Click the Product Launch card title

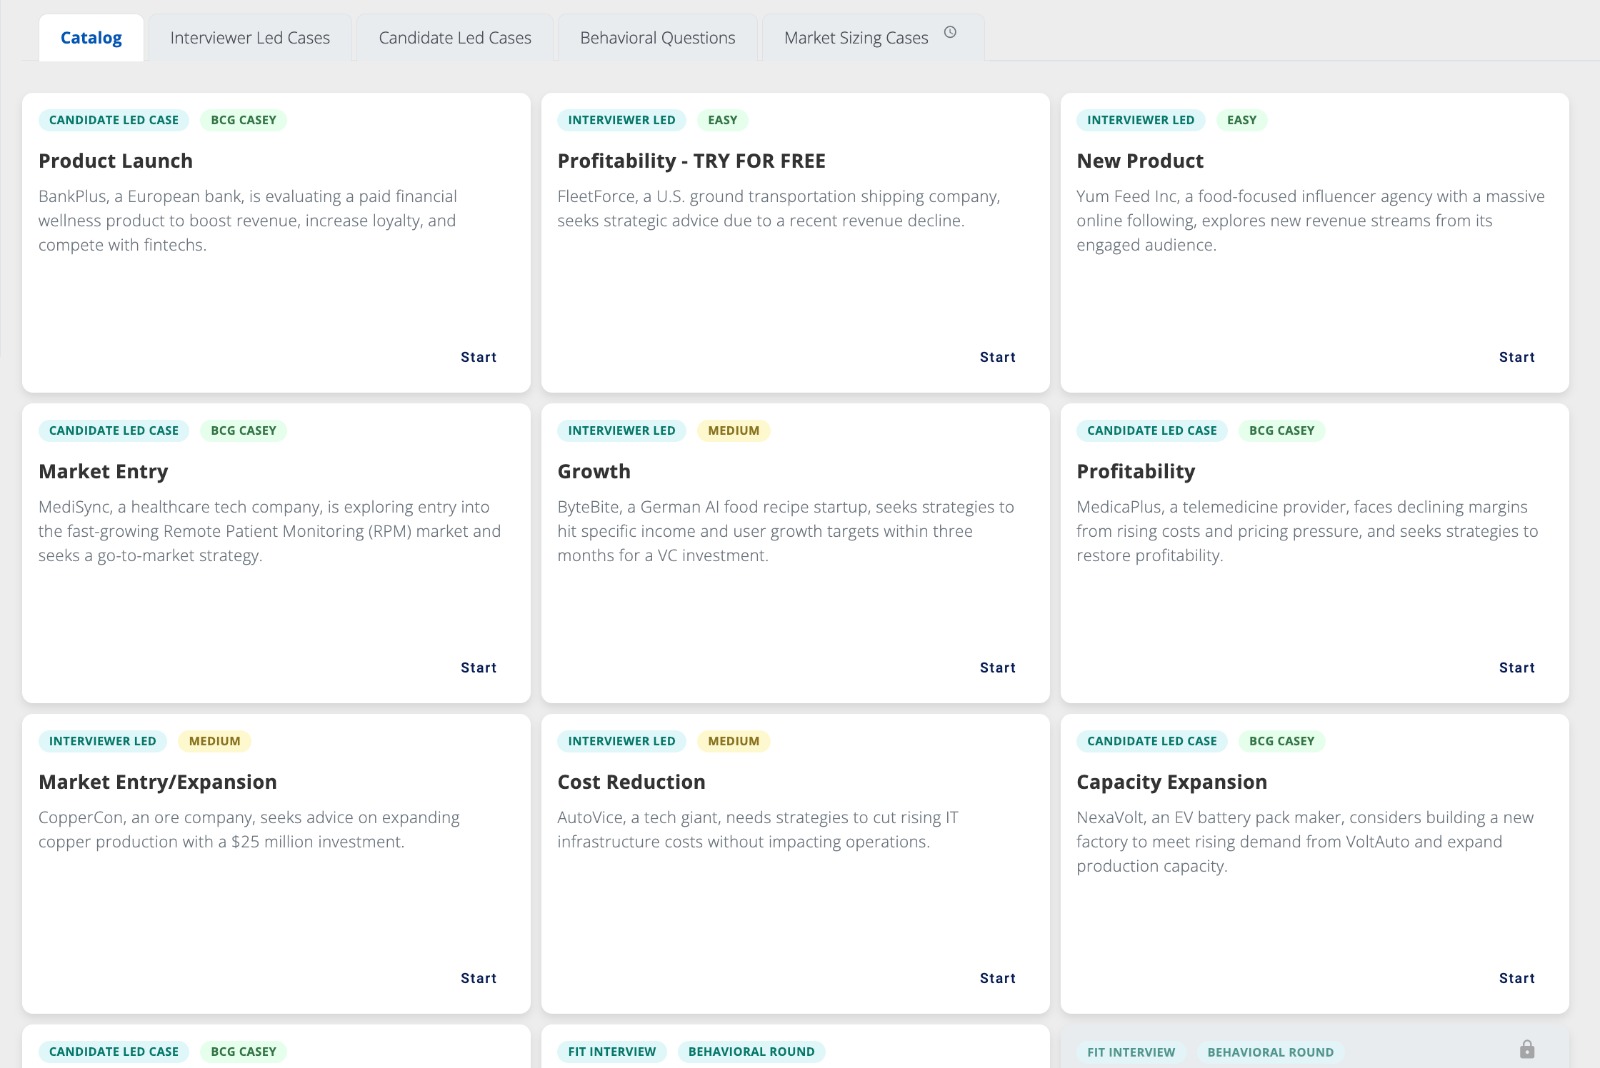click(x=115, y=161)
